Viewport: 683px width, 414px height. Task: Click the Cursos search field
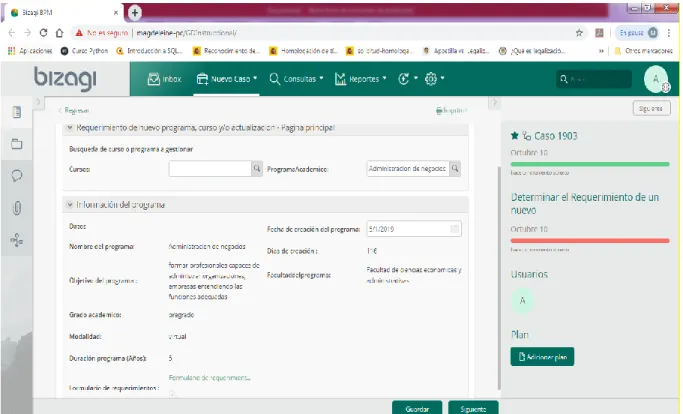click(x=210, y=169)
